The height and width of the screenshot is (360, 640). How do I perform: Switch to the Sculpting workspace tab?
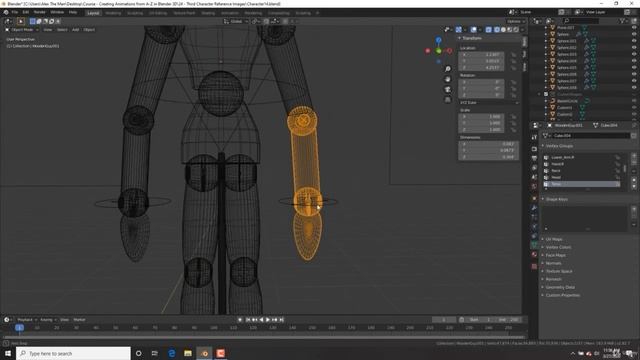click(x=135, y=13)
